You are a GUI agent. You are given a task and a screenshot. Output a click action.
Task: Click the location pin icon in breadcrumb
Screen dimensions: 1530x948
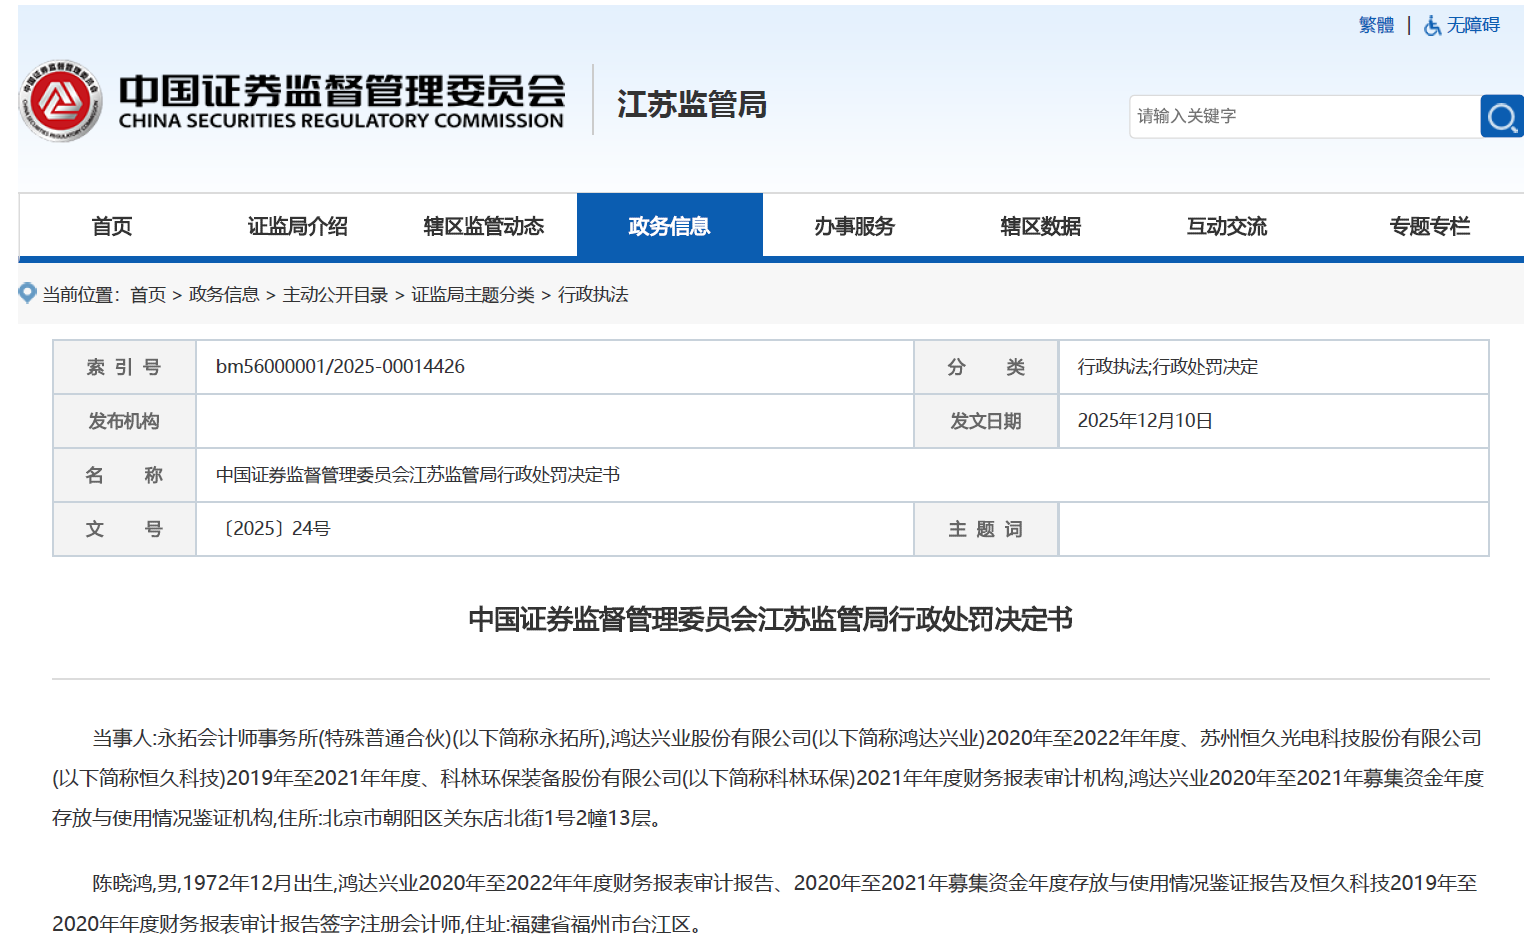(28, 293)
